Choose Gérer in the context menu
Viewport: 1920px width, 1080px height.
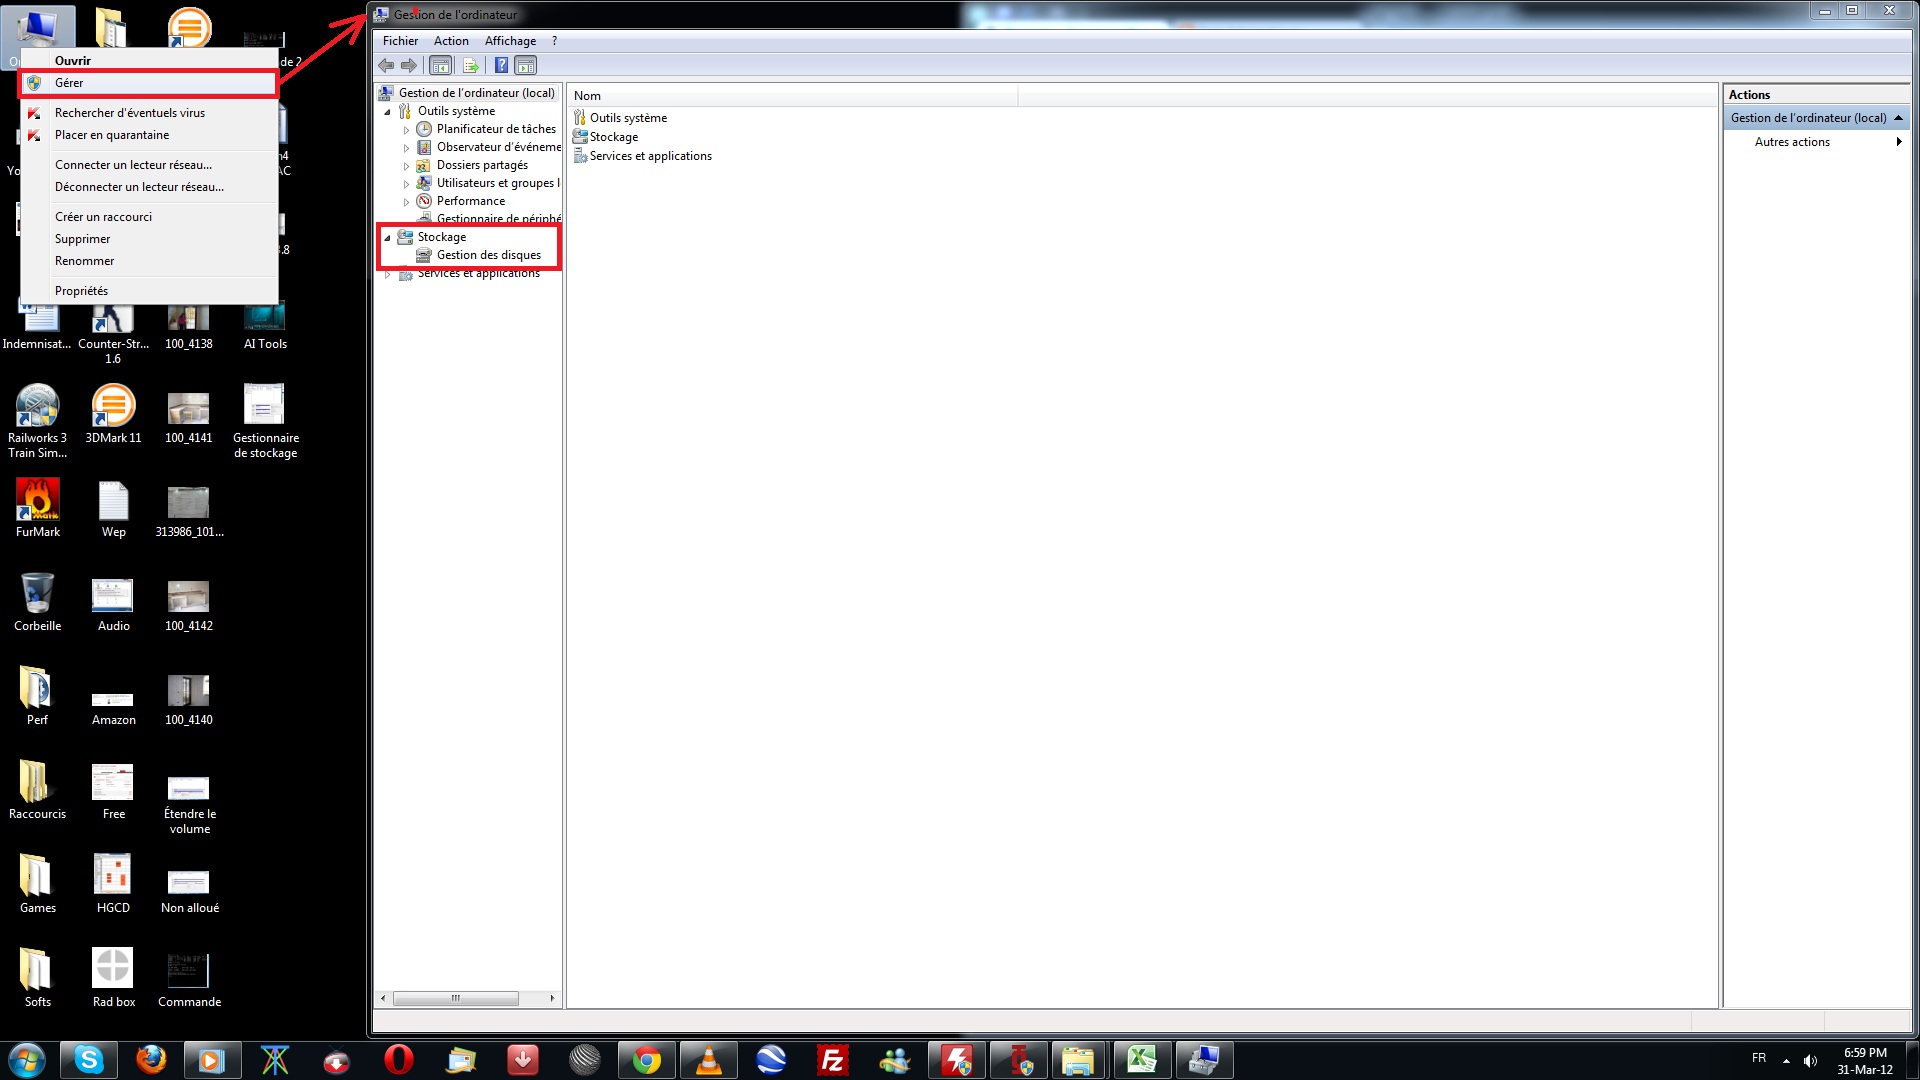click(x=69, y=83)
